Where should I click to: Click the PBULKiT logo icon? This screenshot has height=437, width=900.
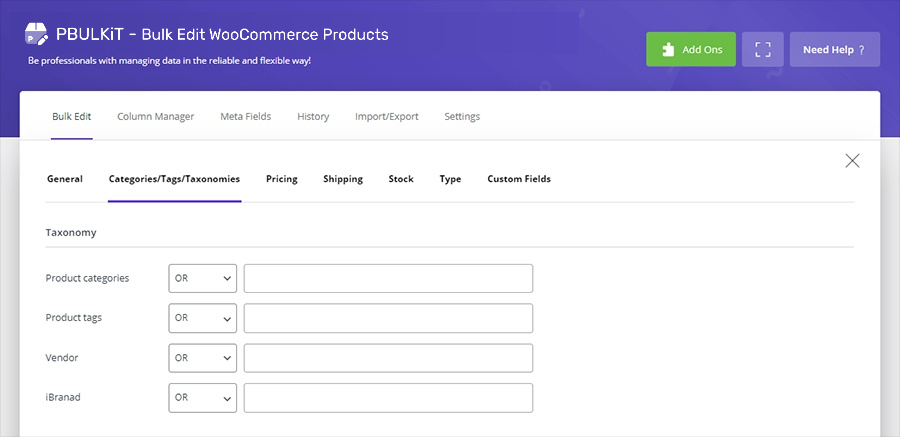click(36, 34)
